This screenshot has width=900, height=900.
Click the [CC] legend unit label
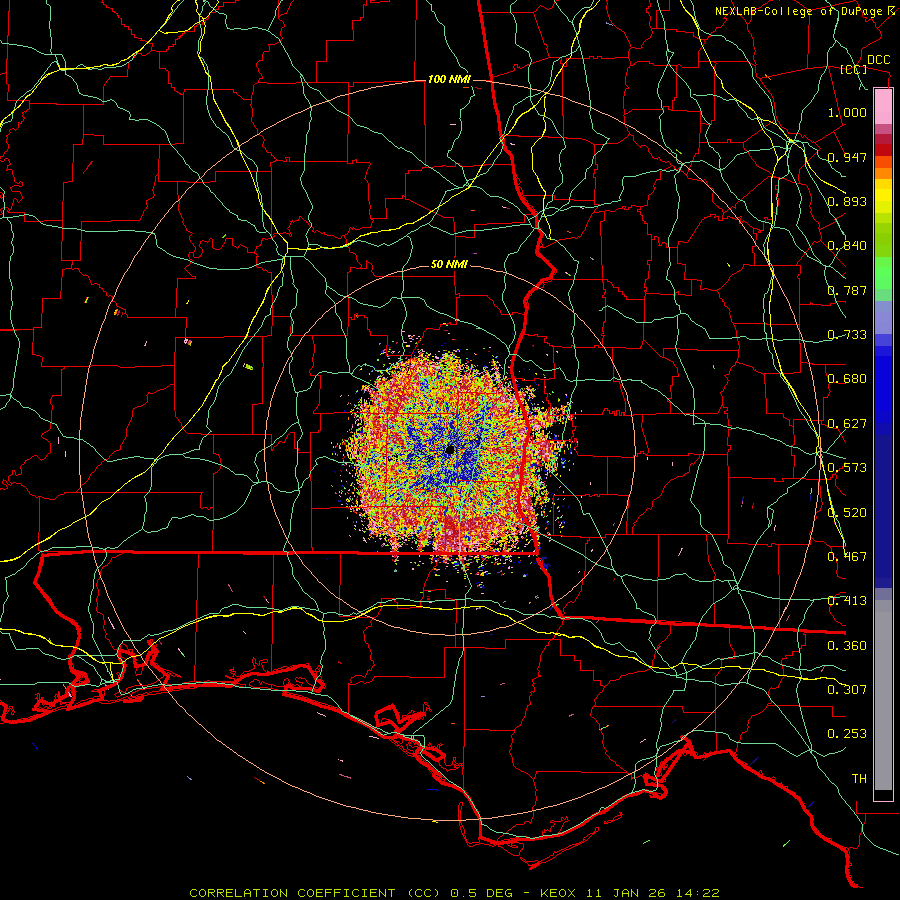(854, 69)
